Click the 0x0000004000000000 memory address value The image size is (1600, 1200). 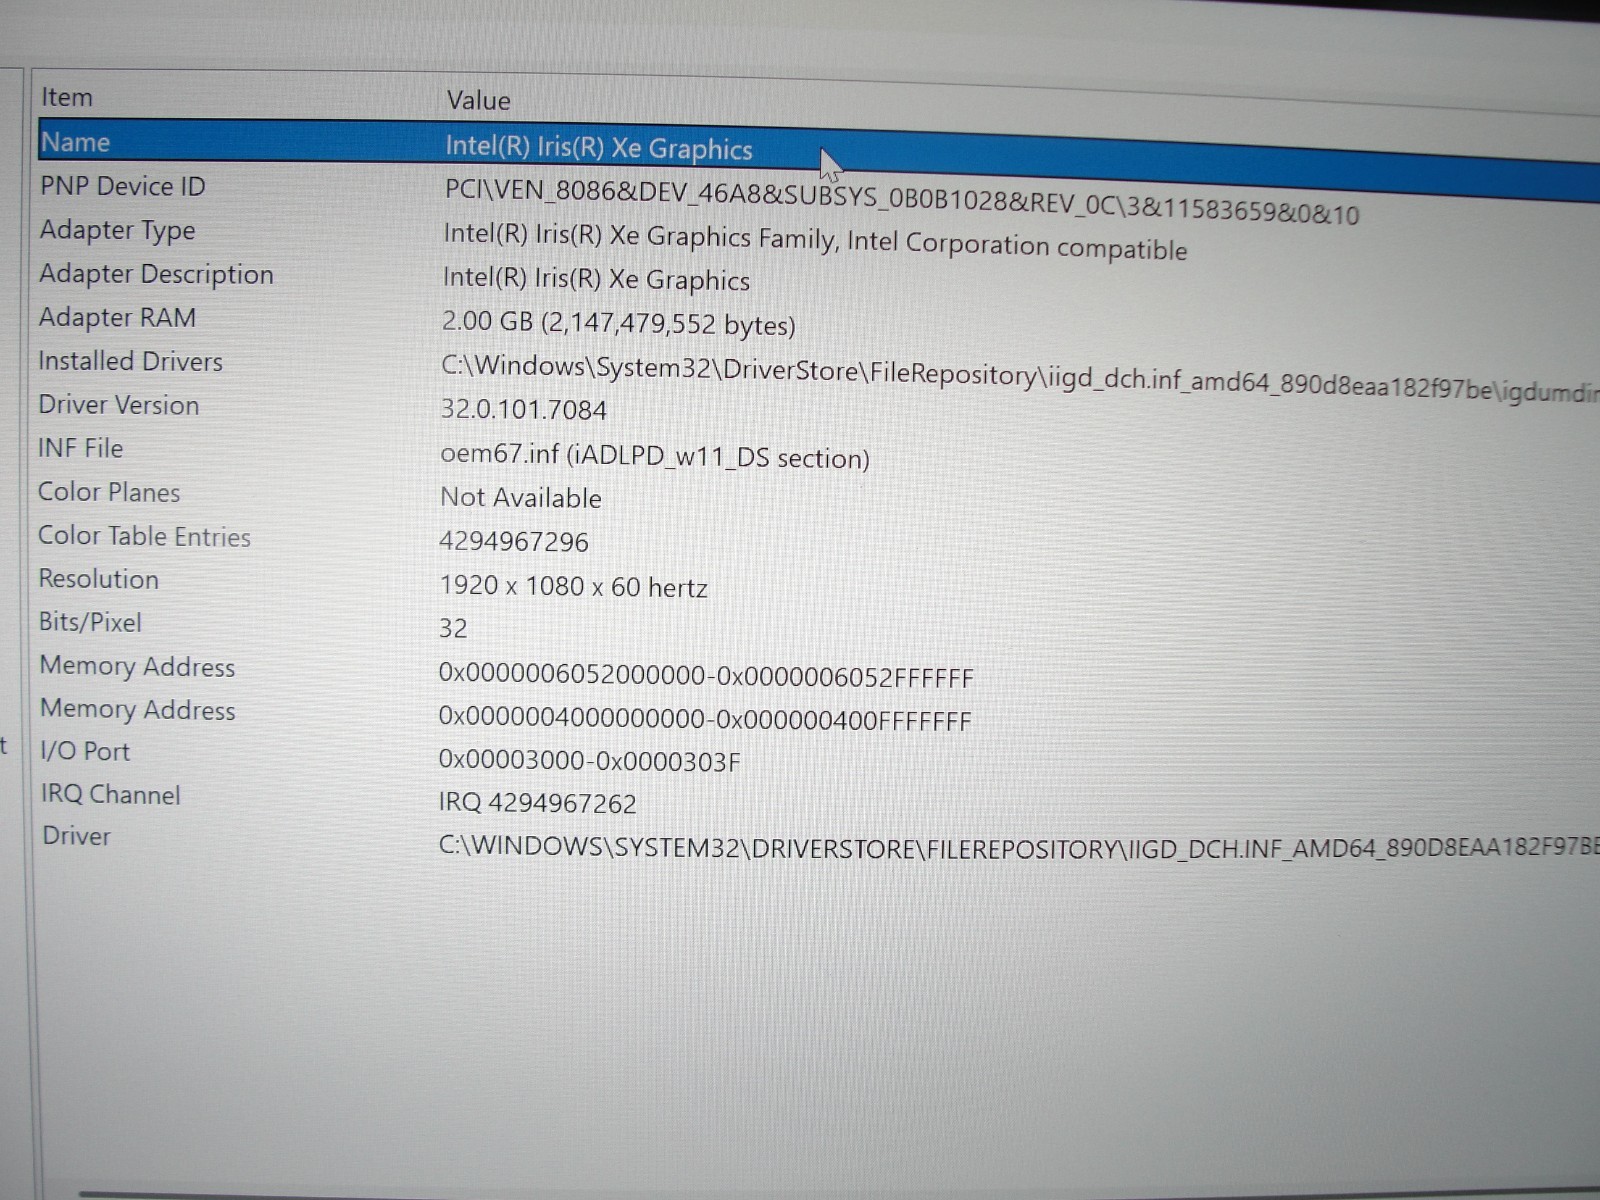705,719
